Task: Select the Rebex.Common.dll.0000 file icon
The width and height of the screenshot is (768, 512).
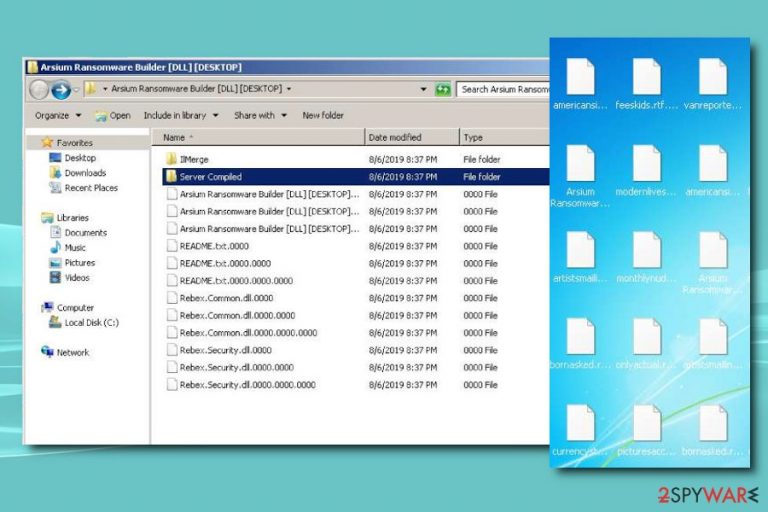Action: (171, 298)
